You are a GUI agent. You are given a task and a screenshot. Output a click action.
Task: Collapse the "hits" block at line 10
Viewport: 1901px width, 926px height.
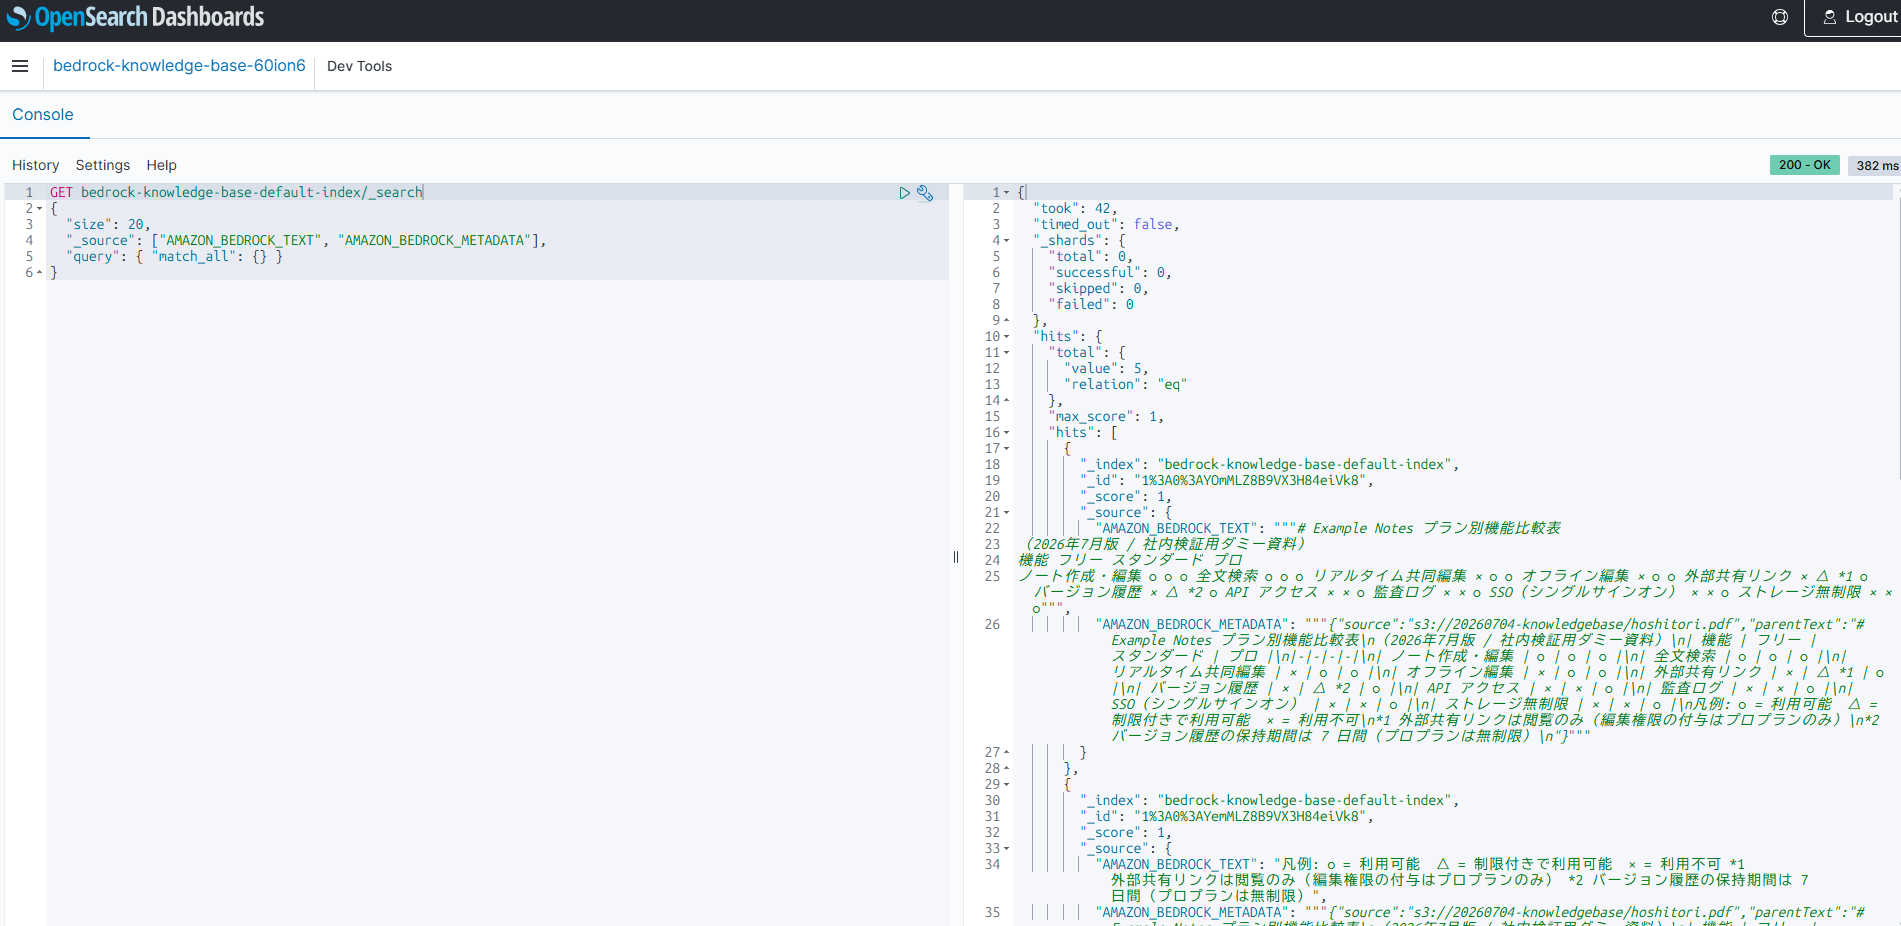pos(1007,337)
